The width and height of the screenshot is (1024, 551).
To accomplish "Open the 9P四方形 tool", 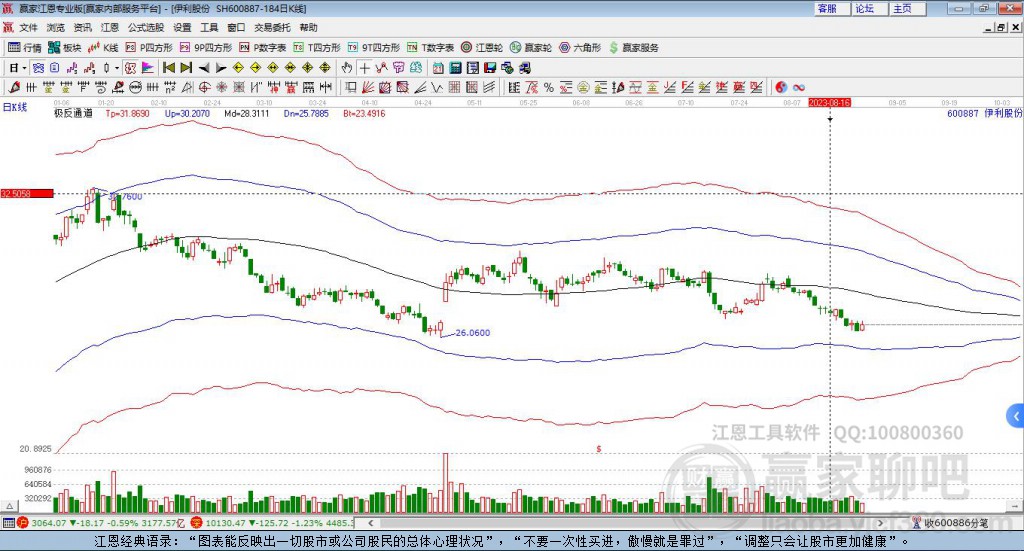I will click(206, 48).
